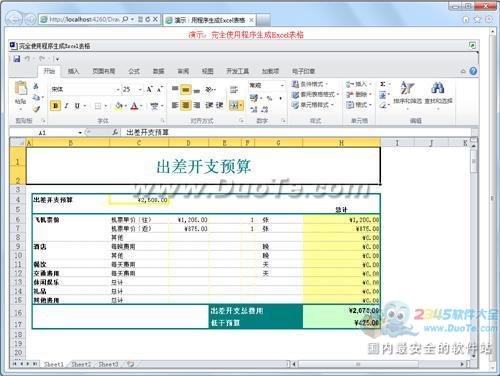The height and width of the screenshot is (376, 500).
Task: Click the Fill Color paint bucket icon
Action: tap(119, 106)
